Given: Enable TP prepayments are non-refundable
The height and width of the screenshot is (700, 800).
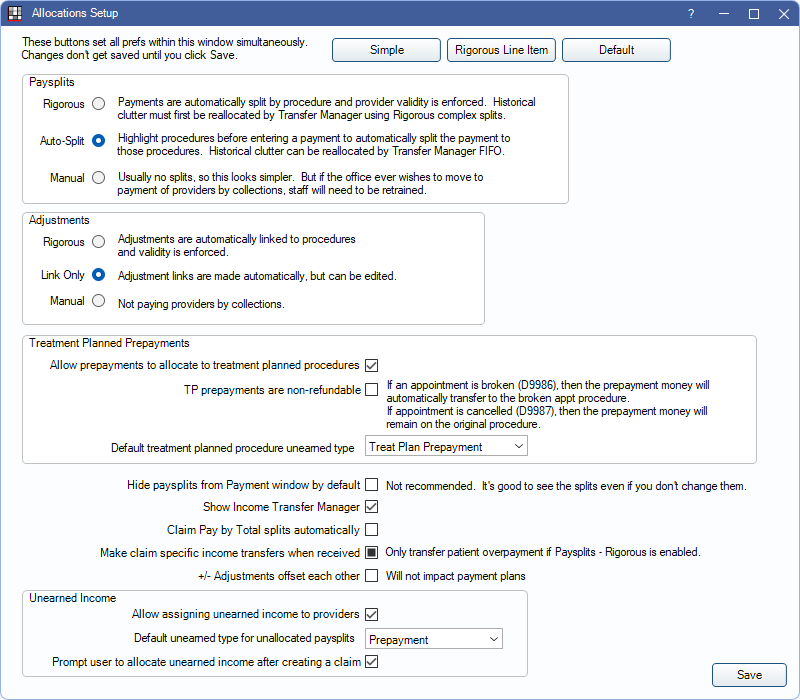Looking at the screenshot, I should 371,389.
